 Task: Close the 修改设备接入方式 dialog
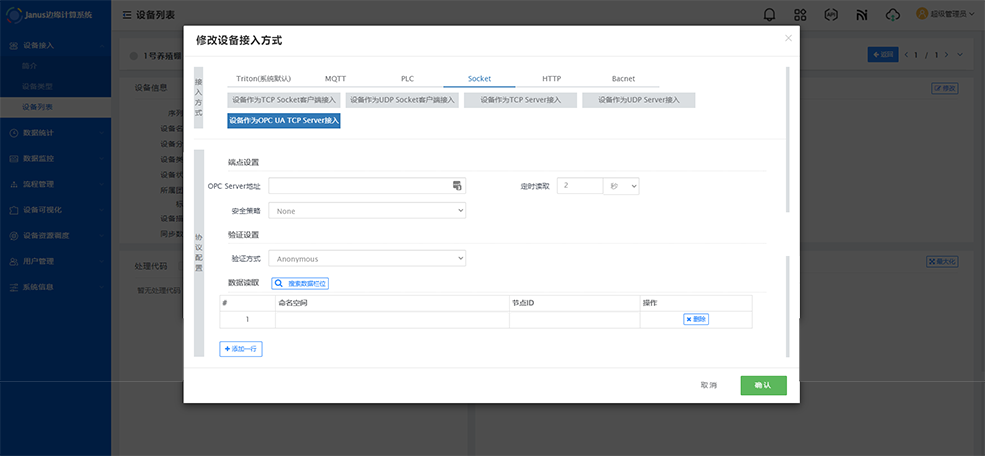pos(788,38)
